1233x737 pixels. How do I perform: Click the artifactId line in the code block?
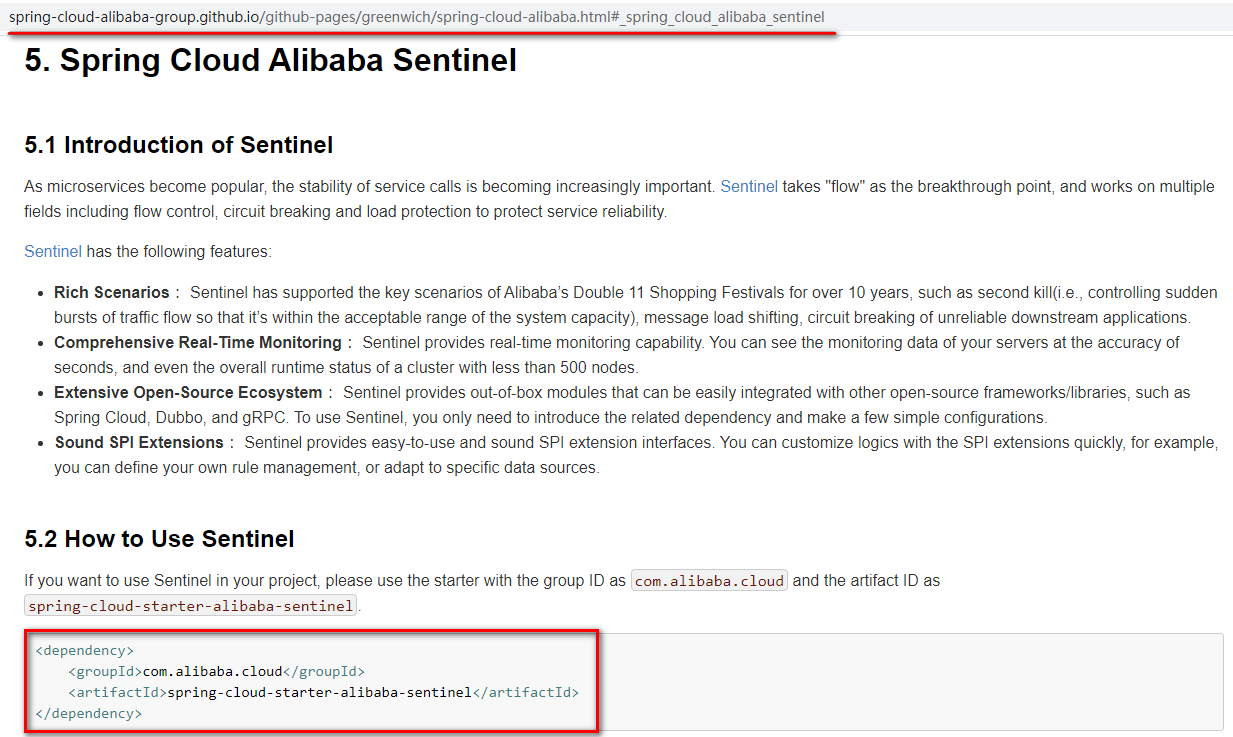323,692
